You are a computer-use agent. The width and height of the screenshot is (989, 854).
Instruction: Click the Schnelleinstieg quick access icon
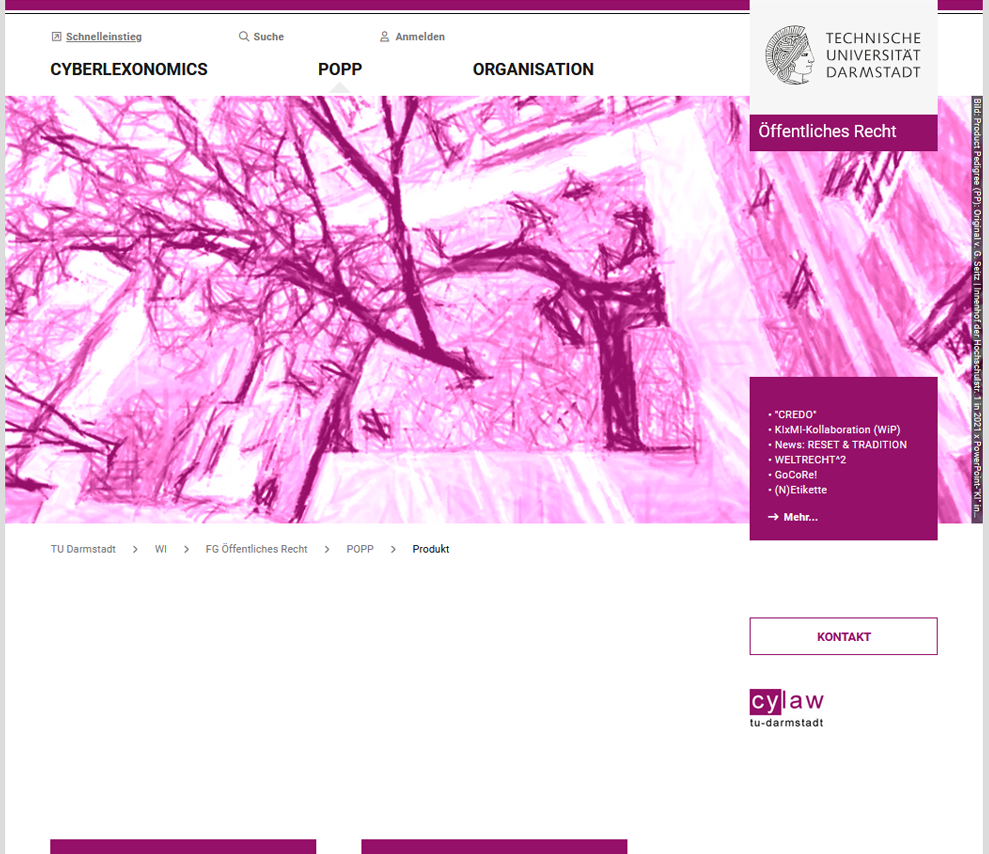point(56,37)
